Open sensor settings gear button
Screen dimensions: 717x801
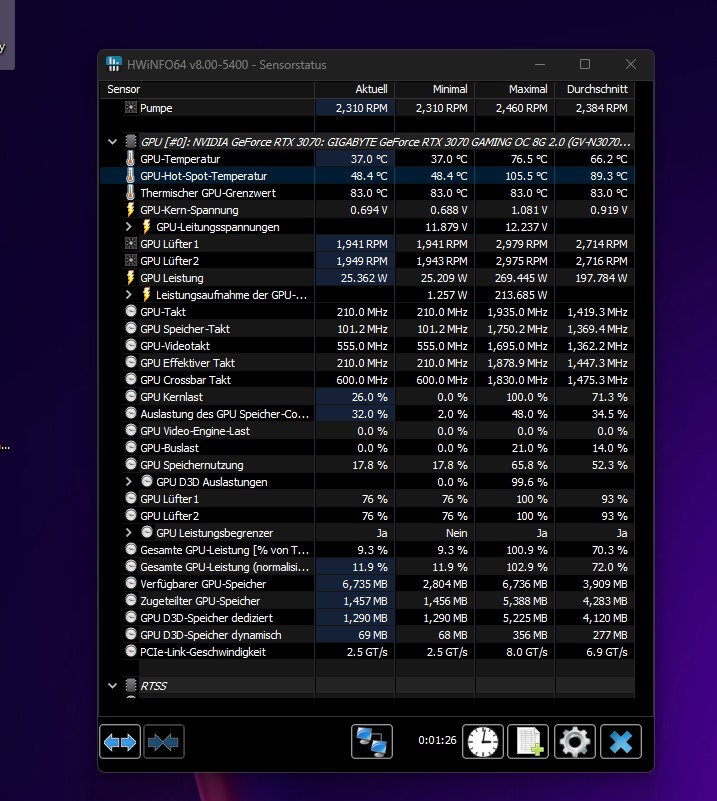[575, 741]
